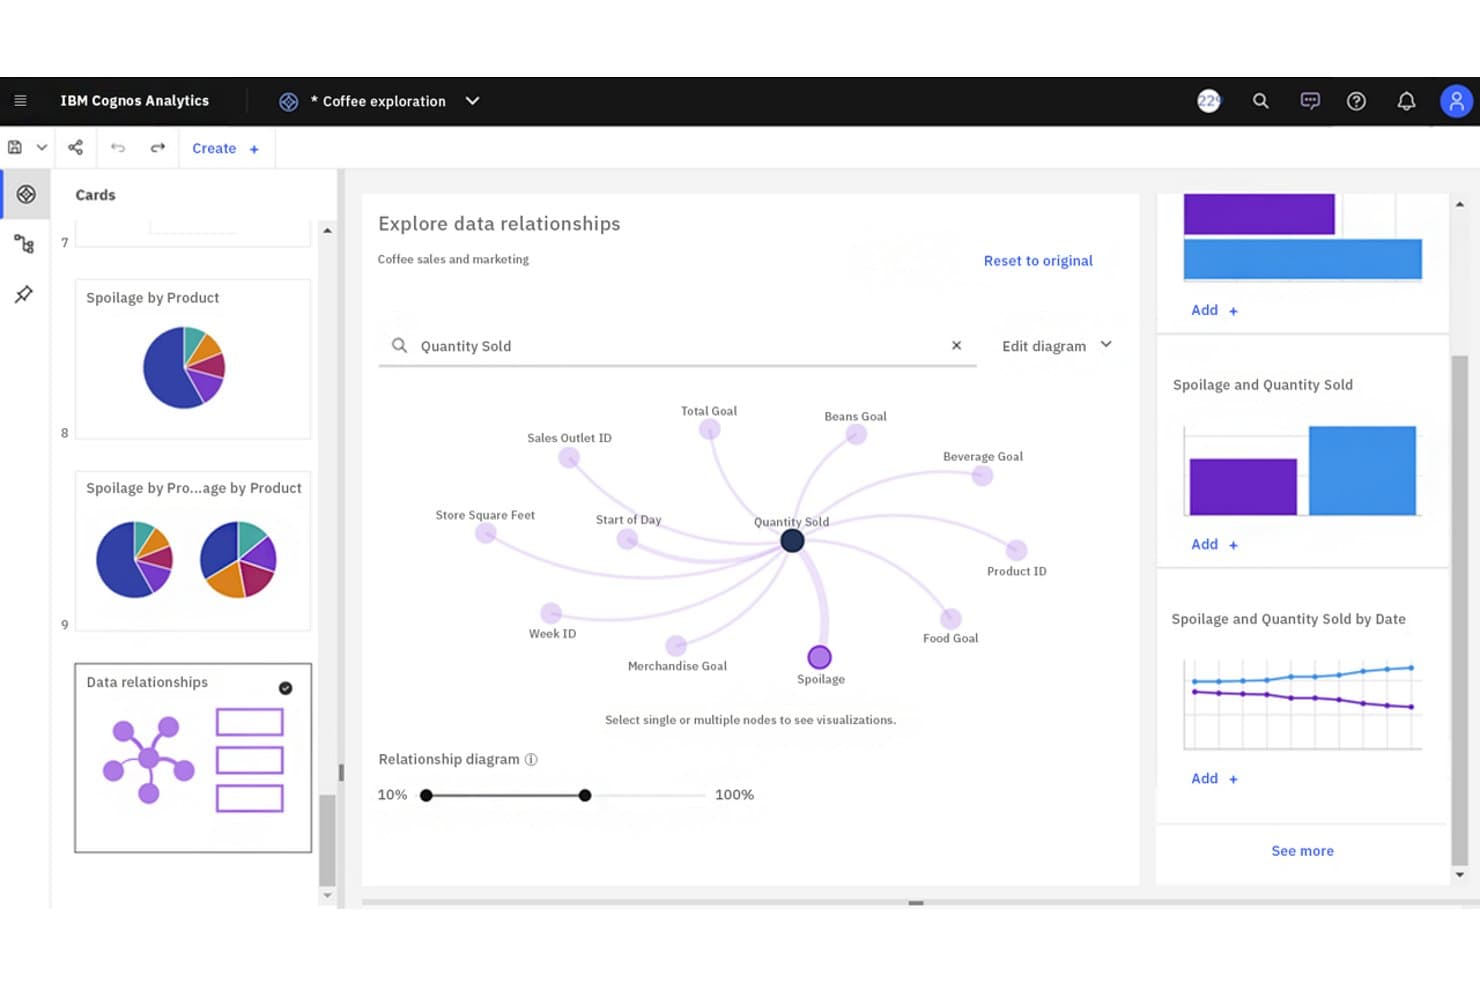Select the Spoilage by Product card

[x=193, y=359]
